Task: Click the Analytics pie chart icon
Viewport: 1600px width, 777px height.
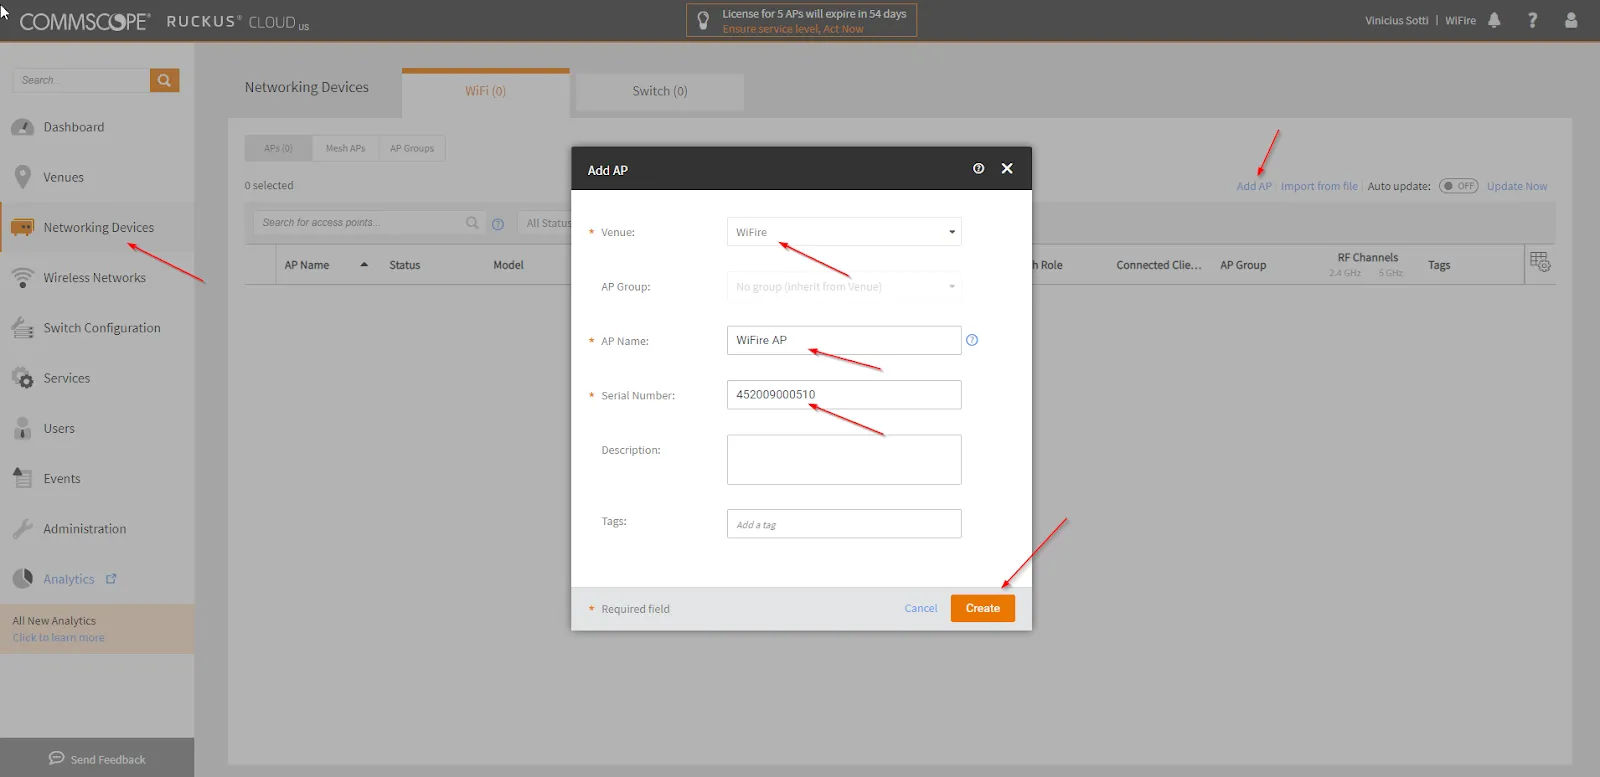Action: 22,579
